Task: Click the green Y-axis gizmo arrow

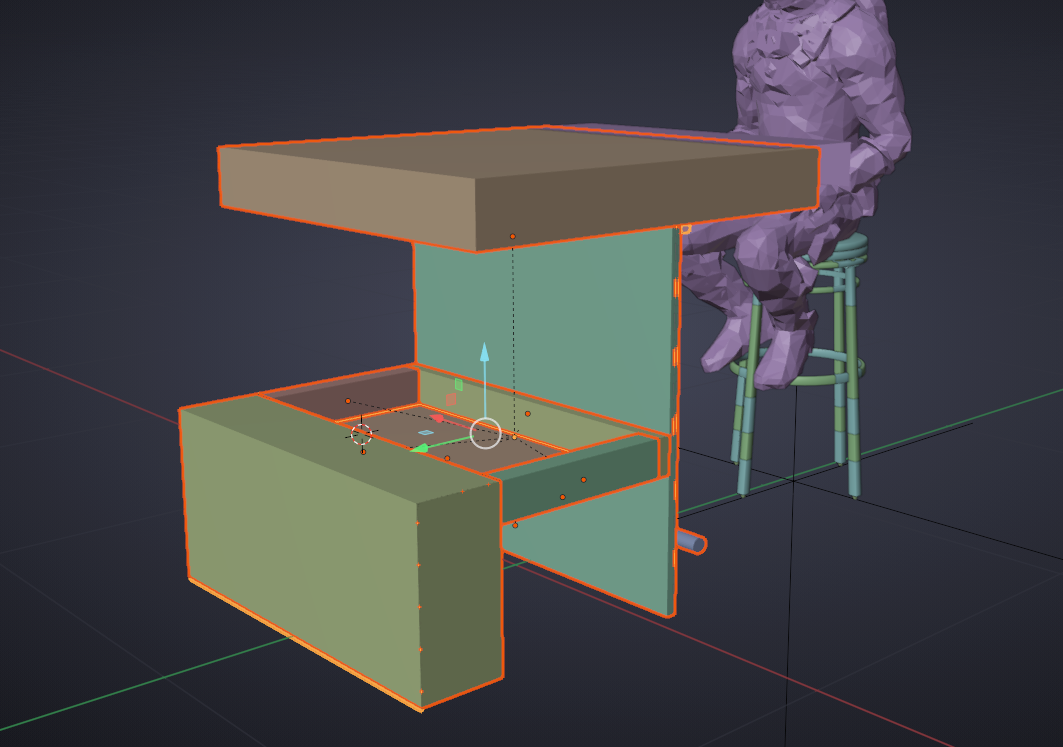Action: click(x=420, y=449)
